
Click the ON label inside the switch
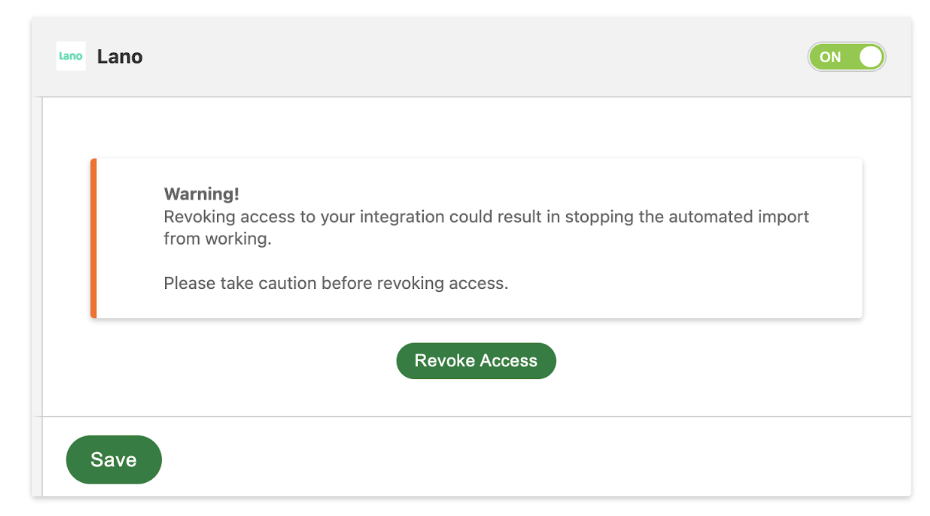point(830,57)
